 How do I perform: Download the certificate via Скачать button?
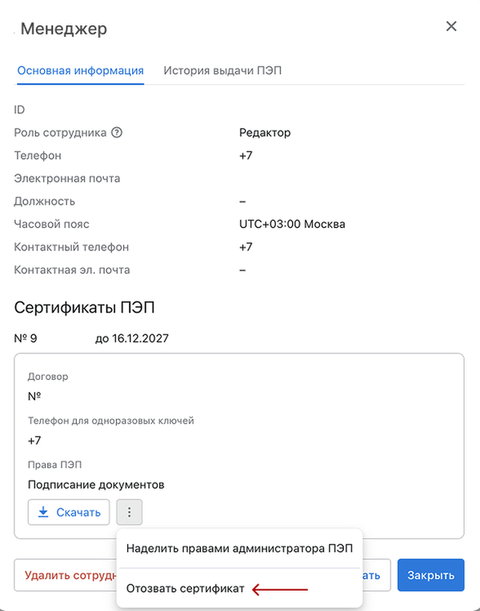69,512
